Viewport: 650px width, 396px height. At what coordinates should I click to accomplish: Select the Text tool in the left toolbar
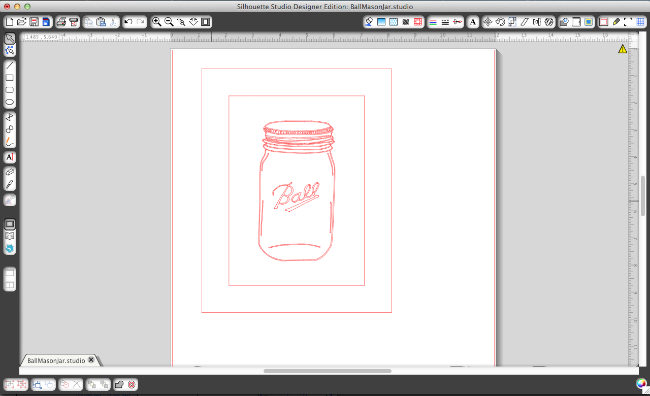click(x=10, y=157)
